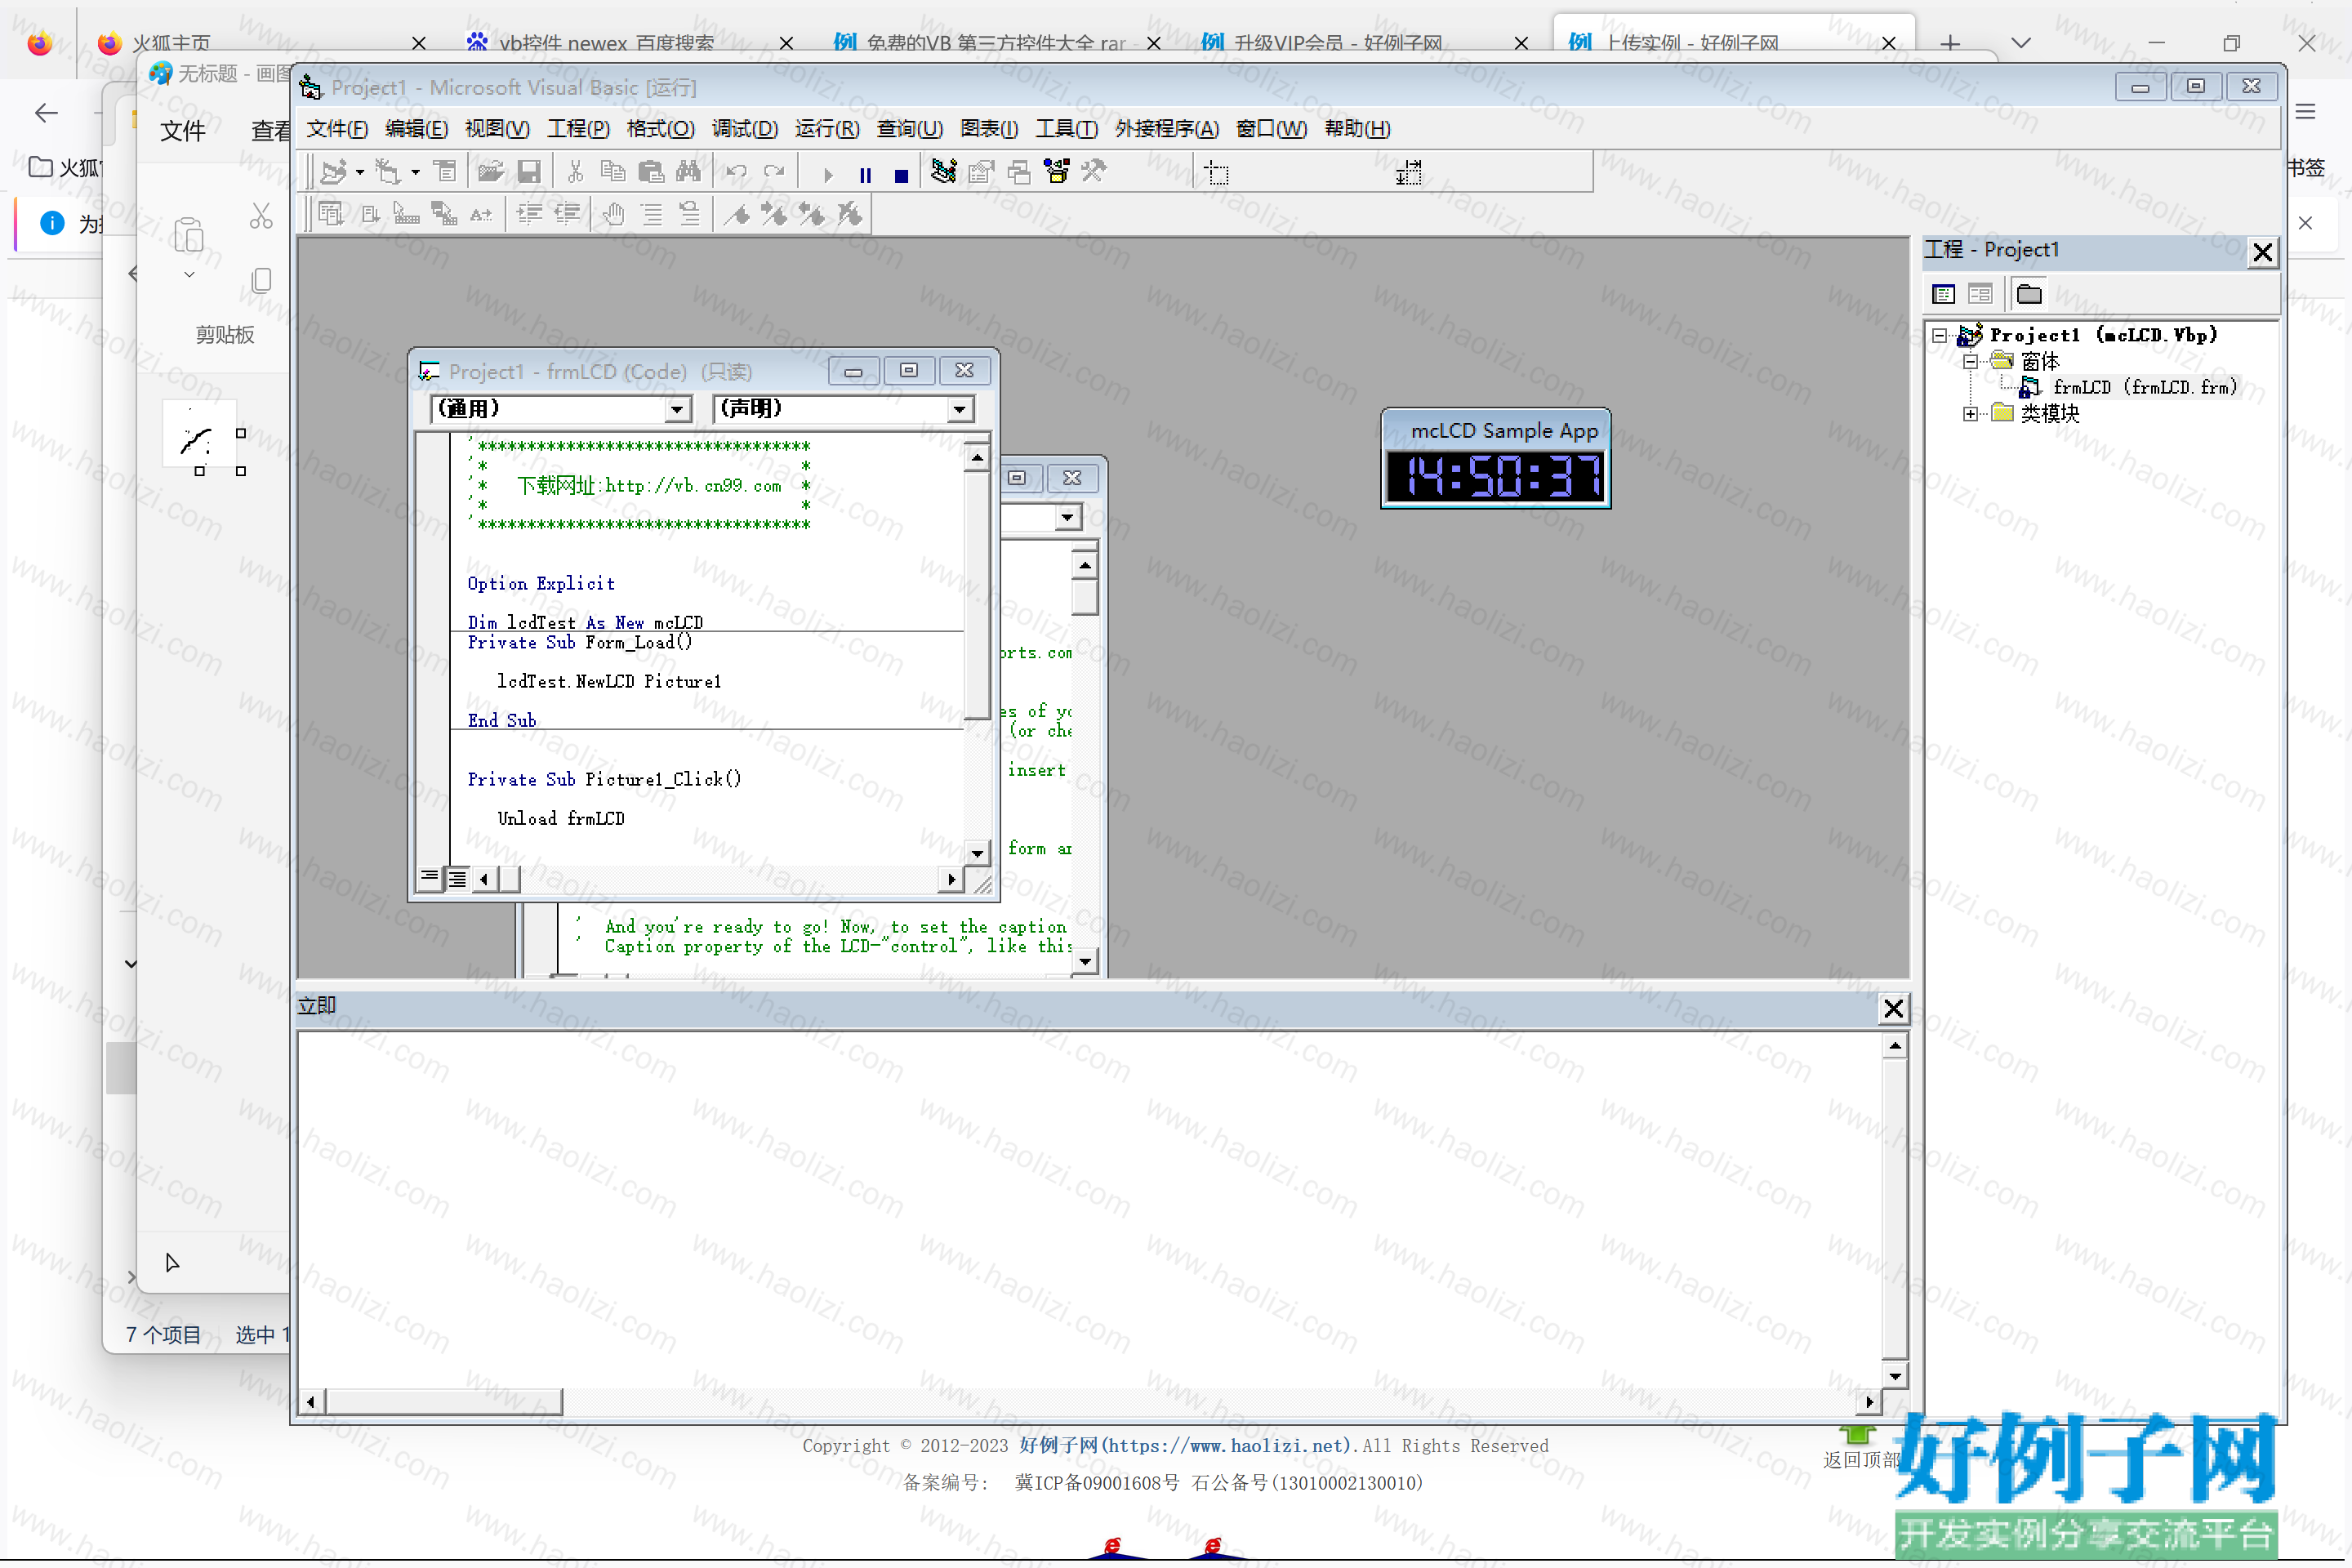Click the 好例子网 footer link
Viewport: 2352px width, 1568px height.
click(1186, 1445)
